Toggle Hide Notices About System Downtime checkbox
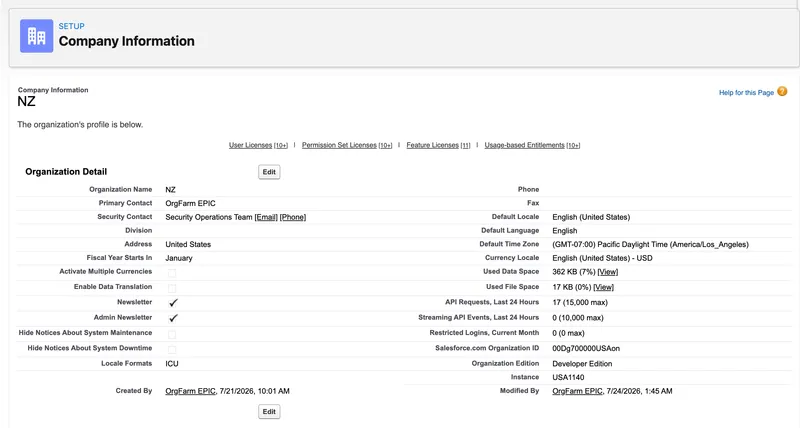This screenshot has height=428, width=800. [172, 349]
